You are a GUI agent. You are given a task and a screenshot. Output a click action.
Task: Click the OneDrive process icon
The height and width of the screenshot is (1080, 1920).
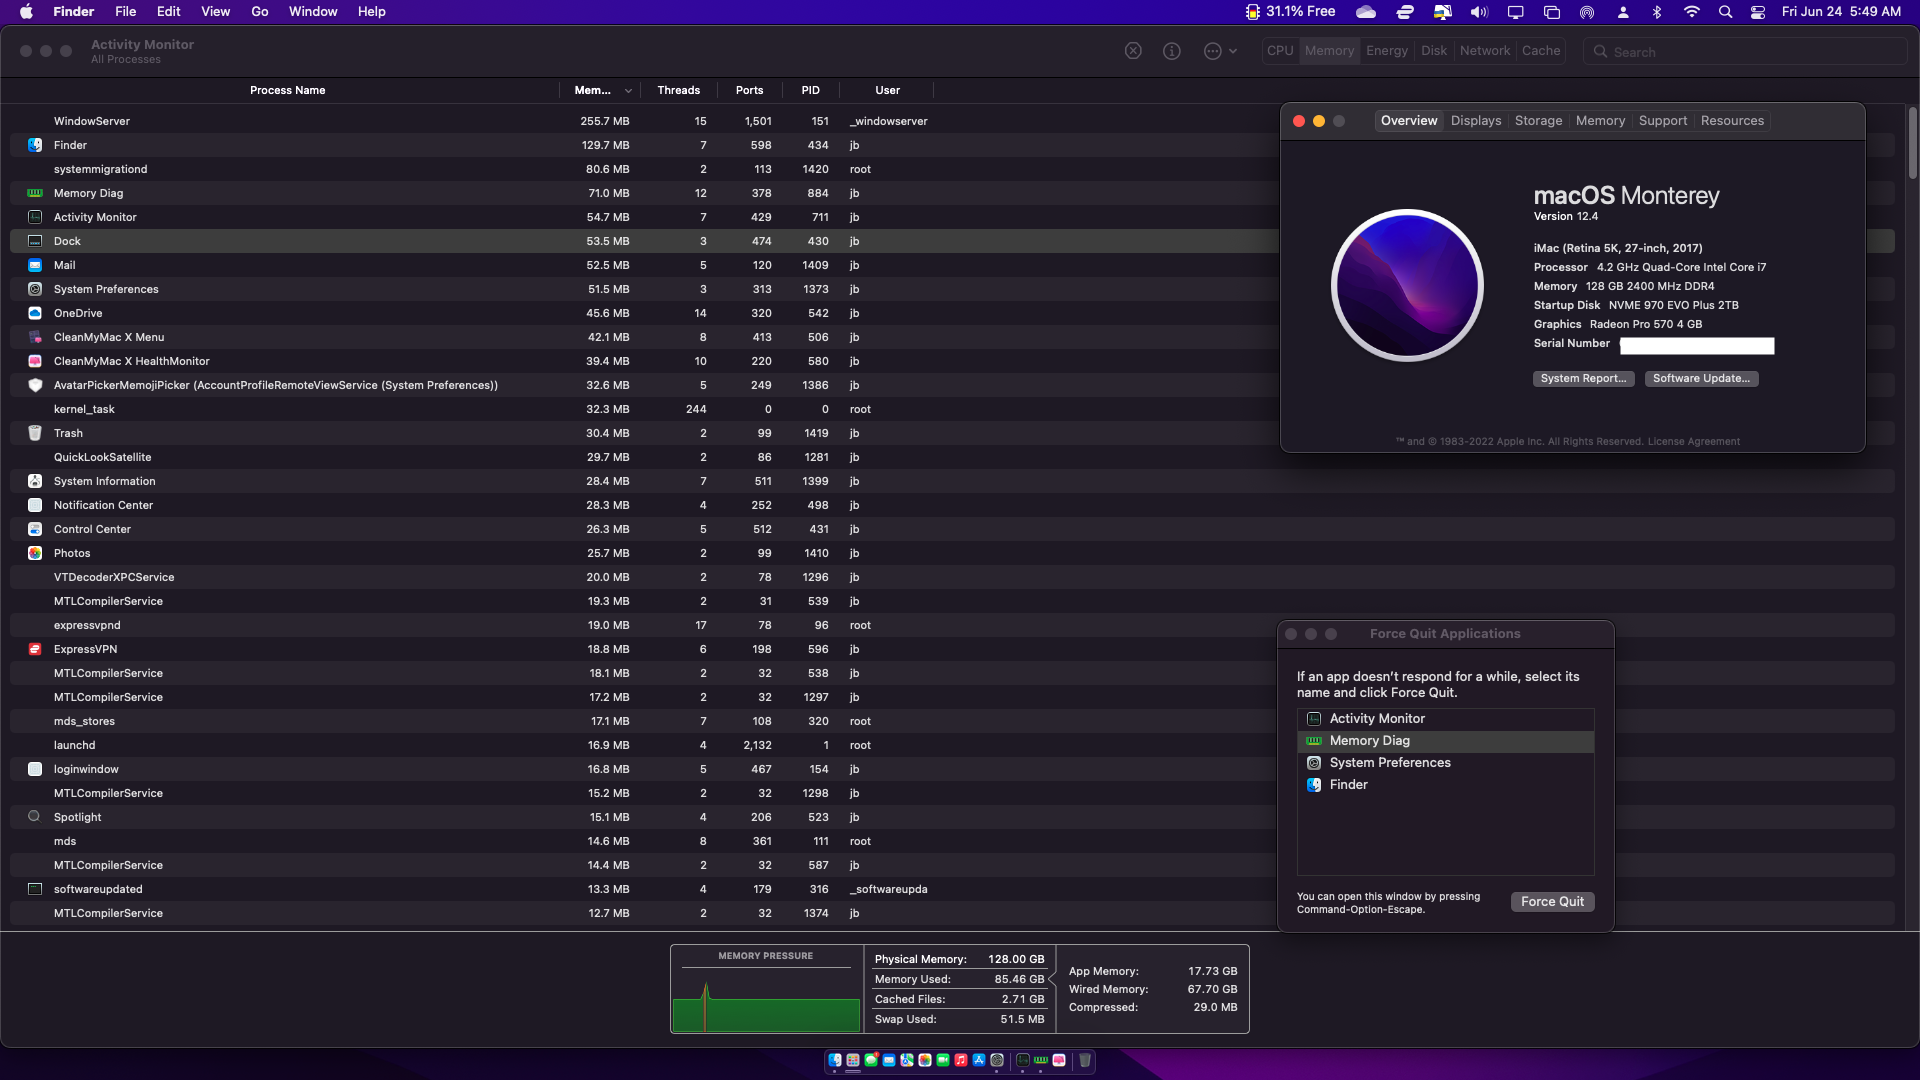pyautogui.click(x=35, y=313)
